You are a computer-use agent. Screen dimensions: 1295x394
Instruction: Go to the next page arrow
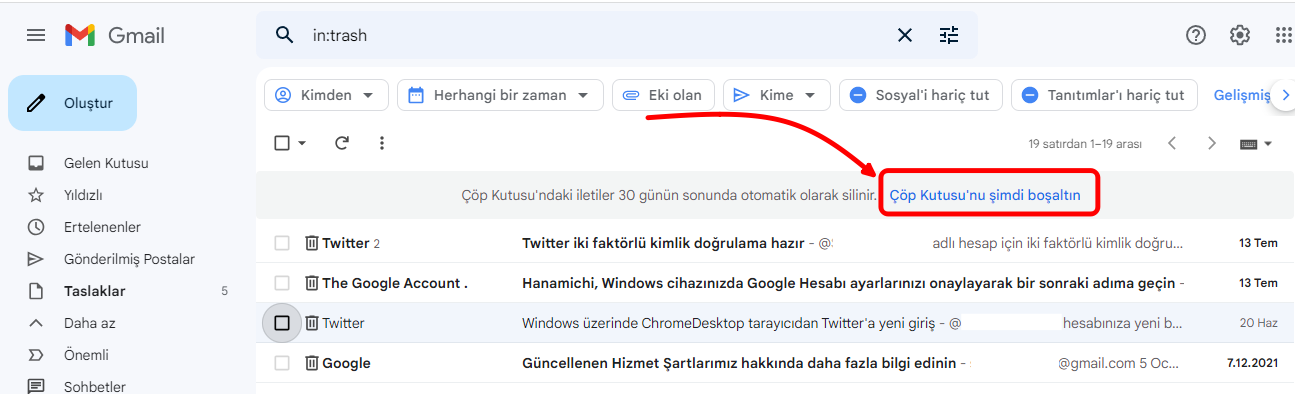tap(1212, 143)
